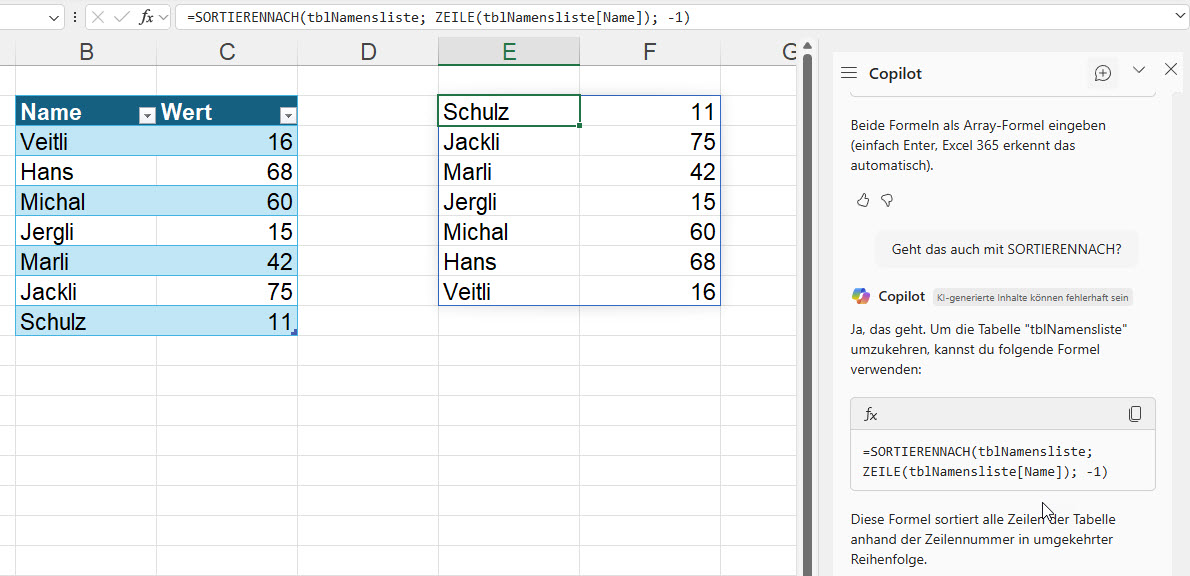Give thumbs down to Copilot response
The height and width of the screenshot is (576, 1190).
[887, 201]
